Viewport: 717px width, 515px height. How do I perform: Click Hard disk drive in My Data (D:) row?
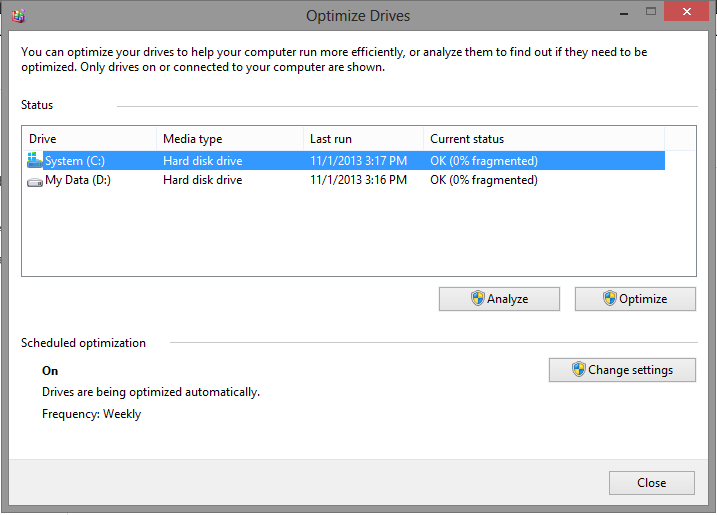[x=203, y=180]
